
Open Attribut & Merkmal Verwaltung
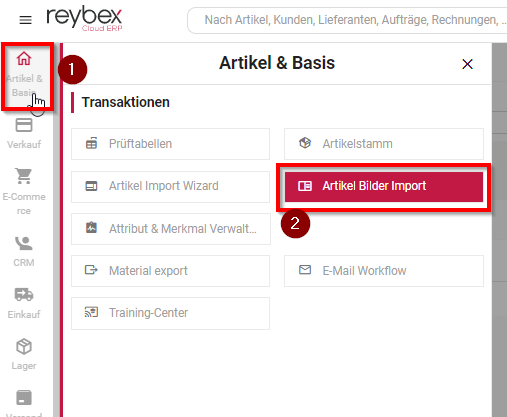(171, 229)
